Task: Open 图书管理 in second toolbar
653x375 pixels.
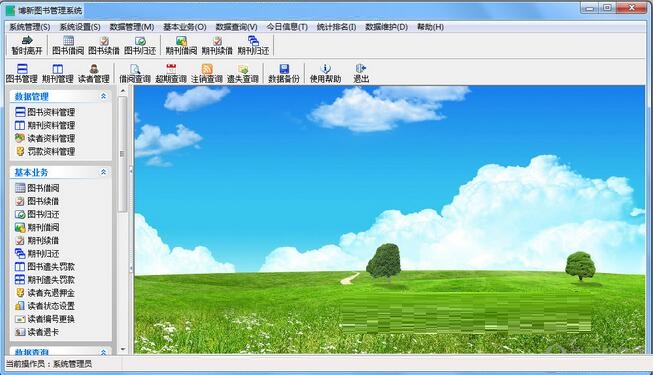Action: (x=22, y=73)
